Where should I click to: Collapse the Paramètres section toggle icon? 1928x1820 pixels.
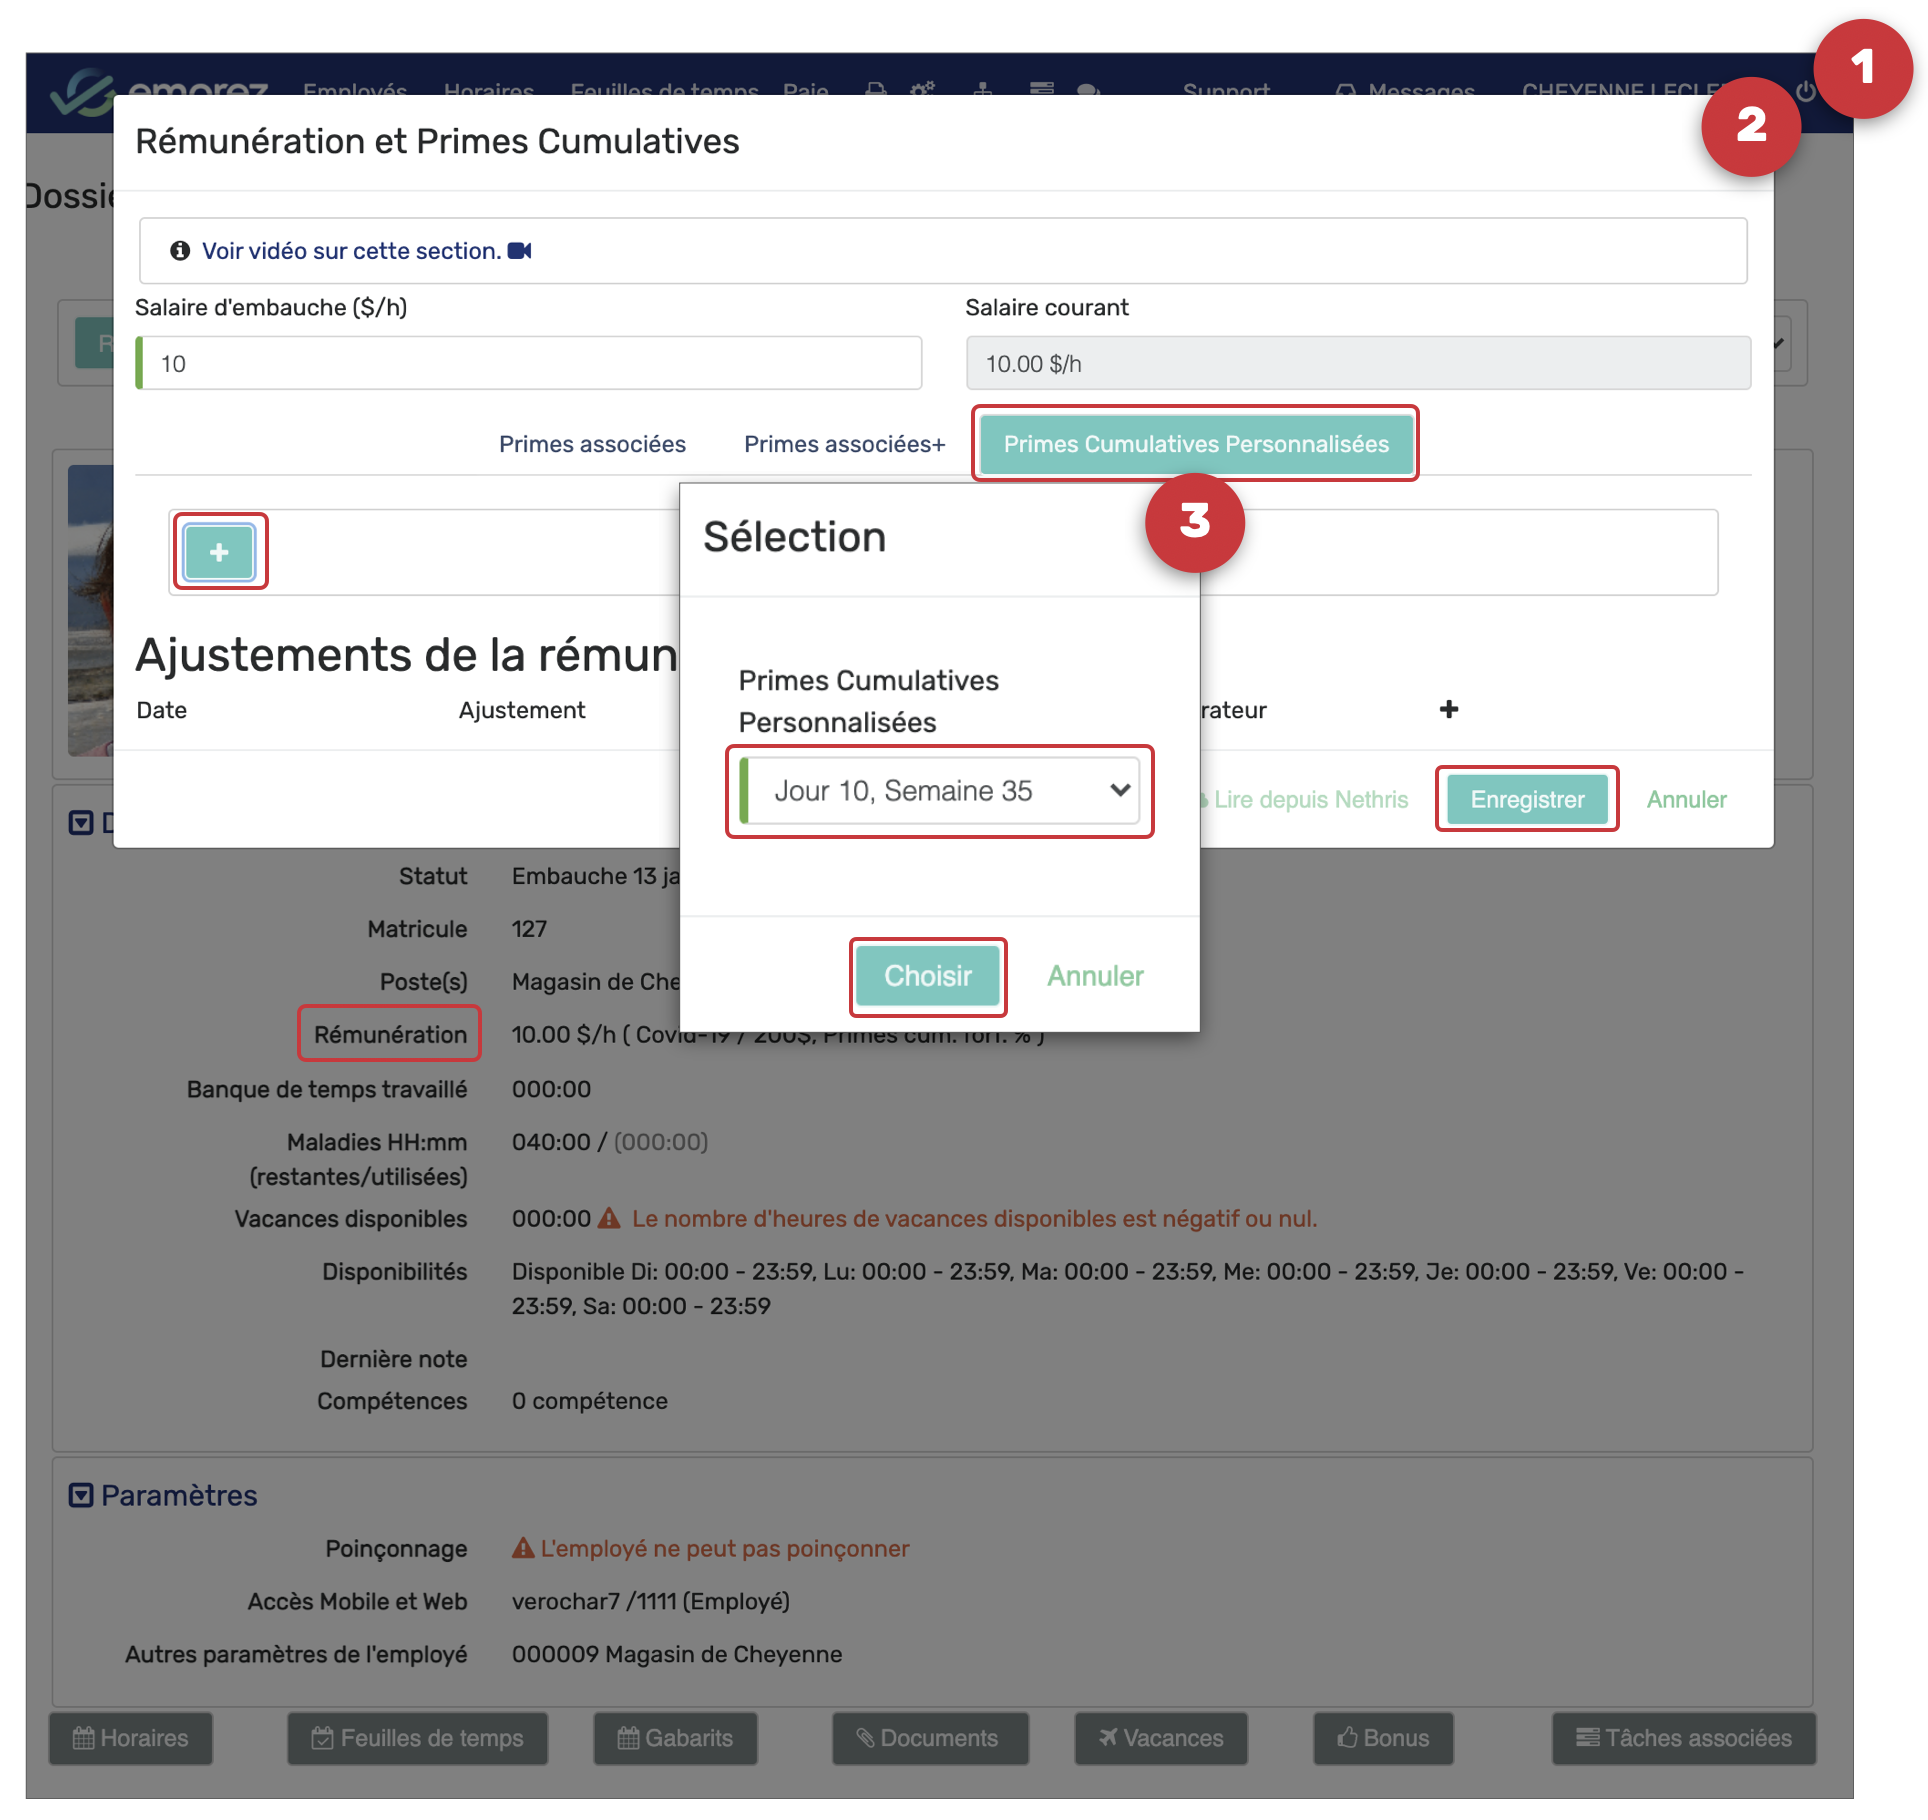point(81,1495)
